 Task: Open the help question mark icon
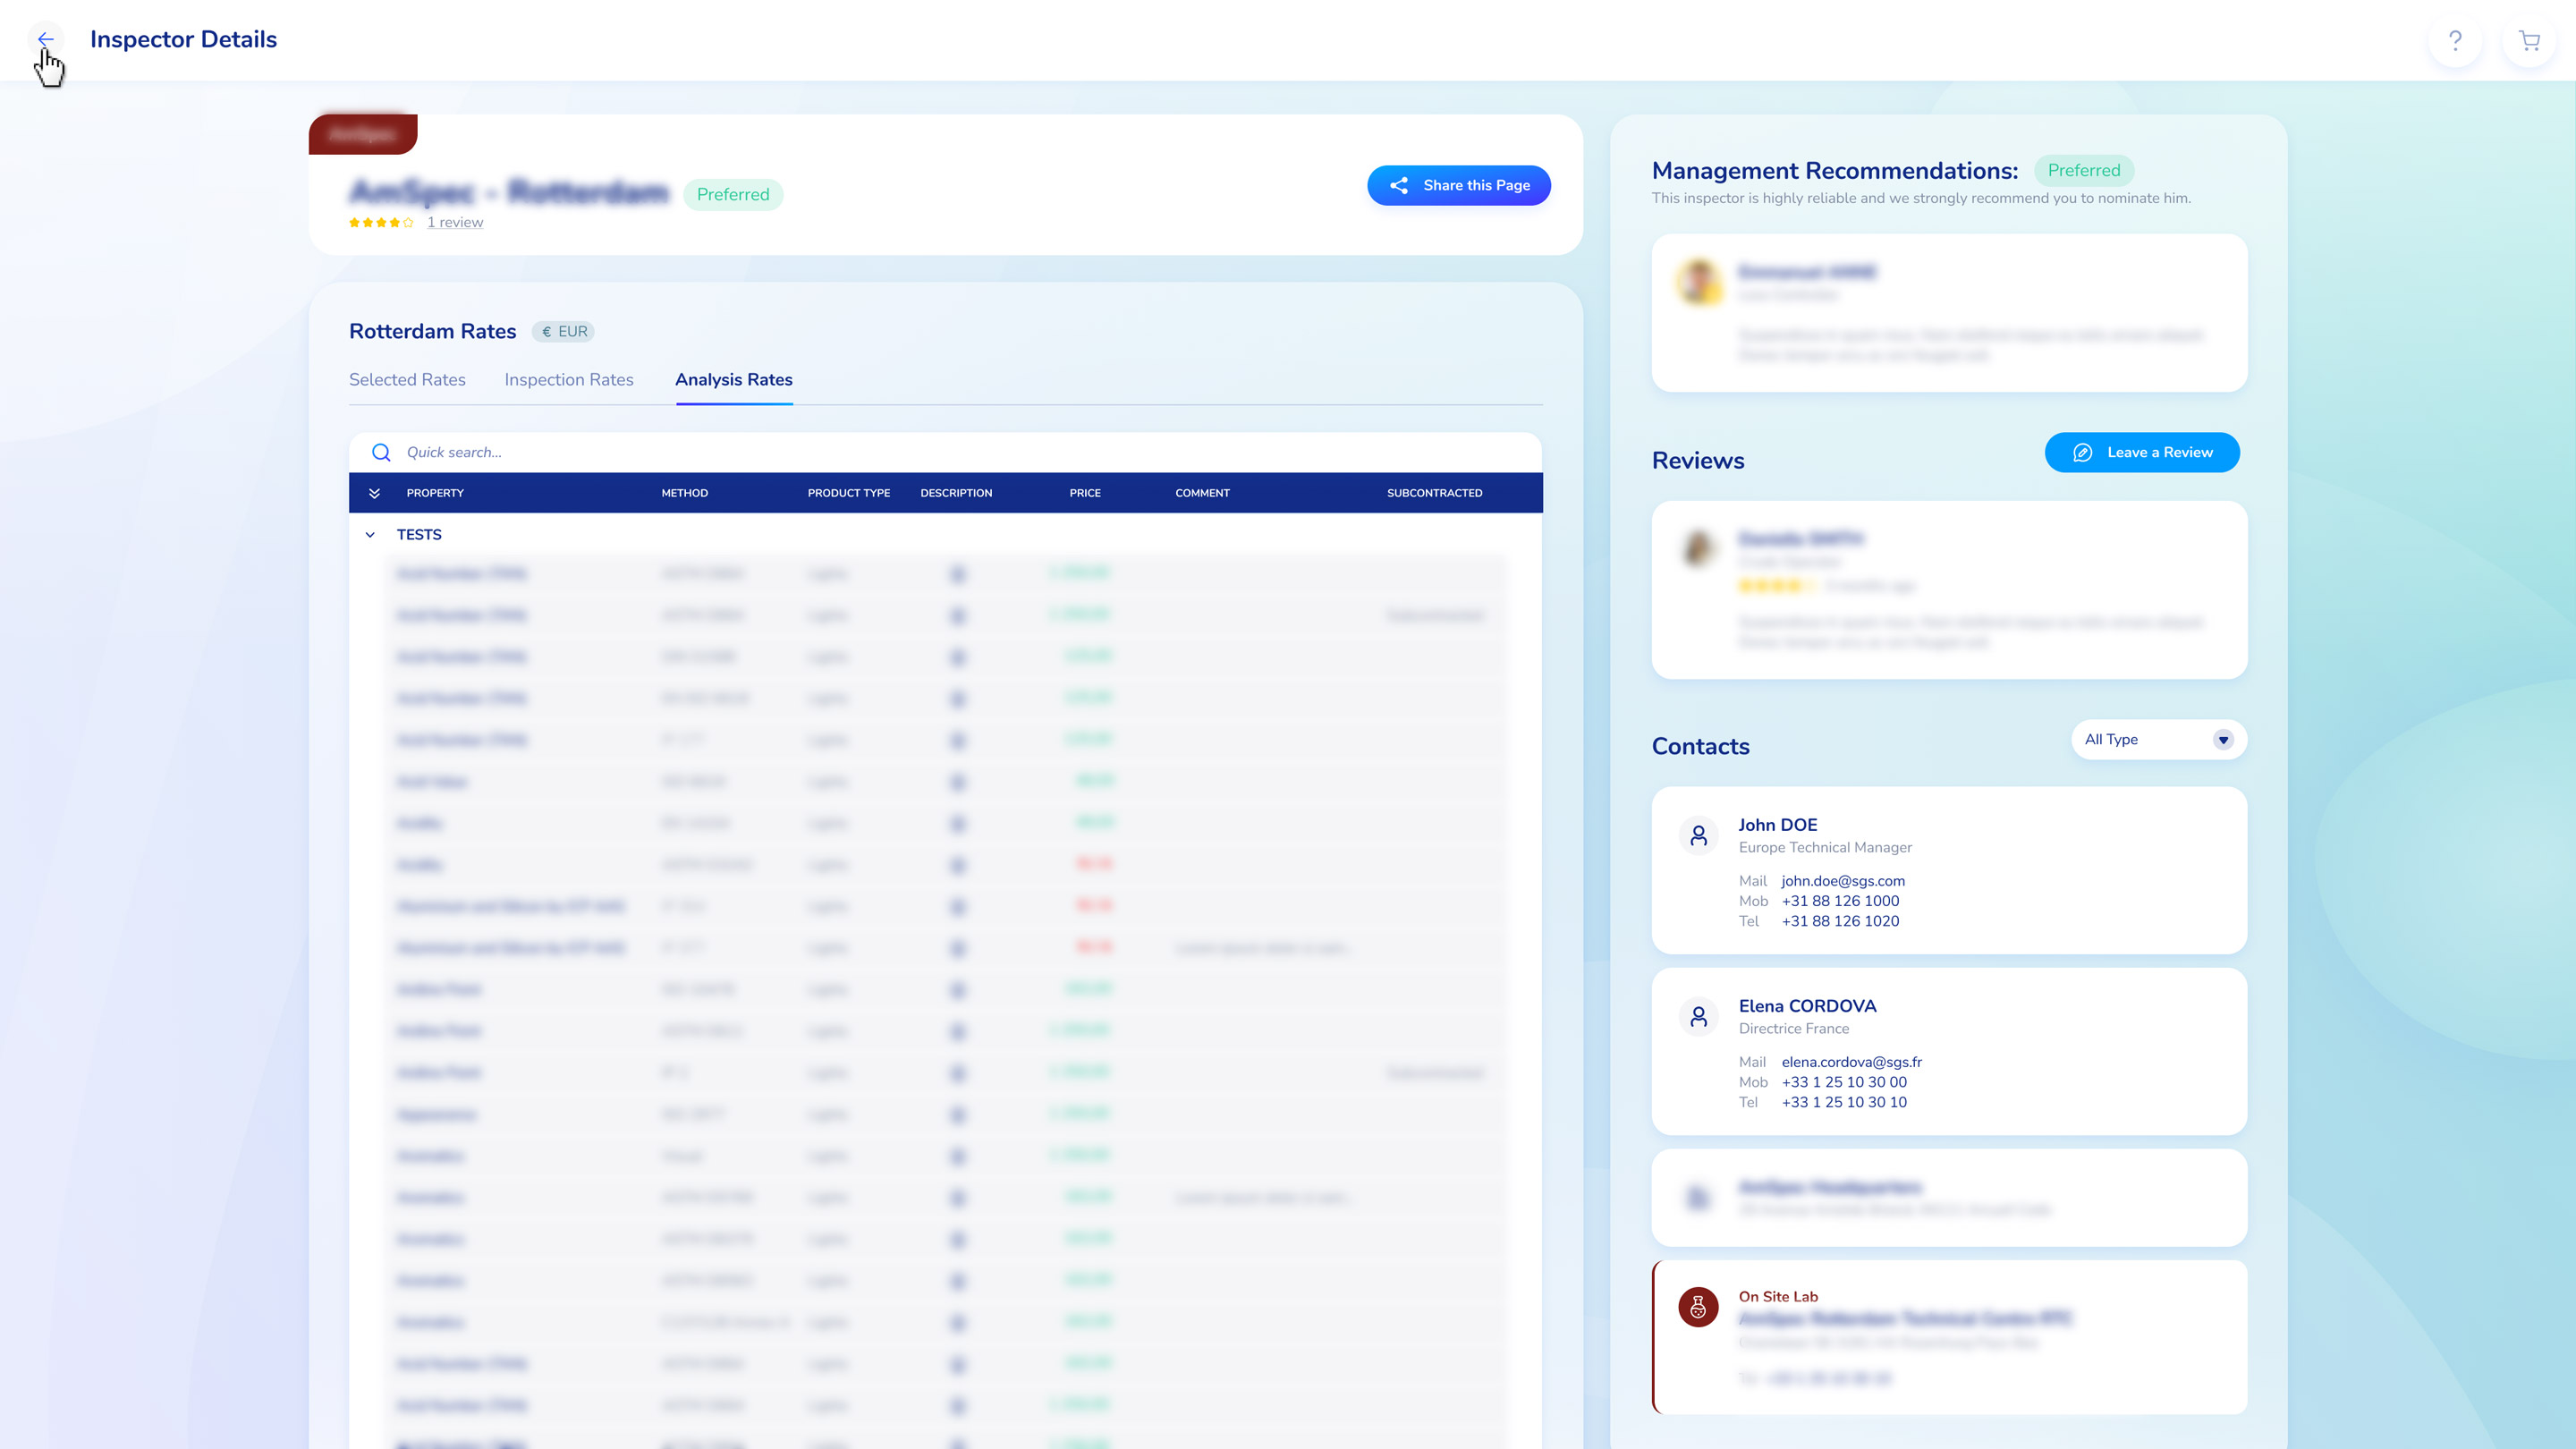click(x=2455, y=40)
